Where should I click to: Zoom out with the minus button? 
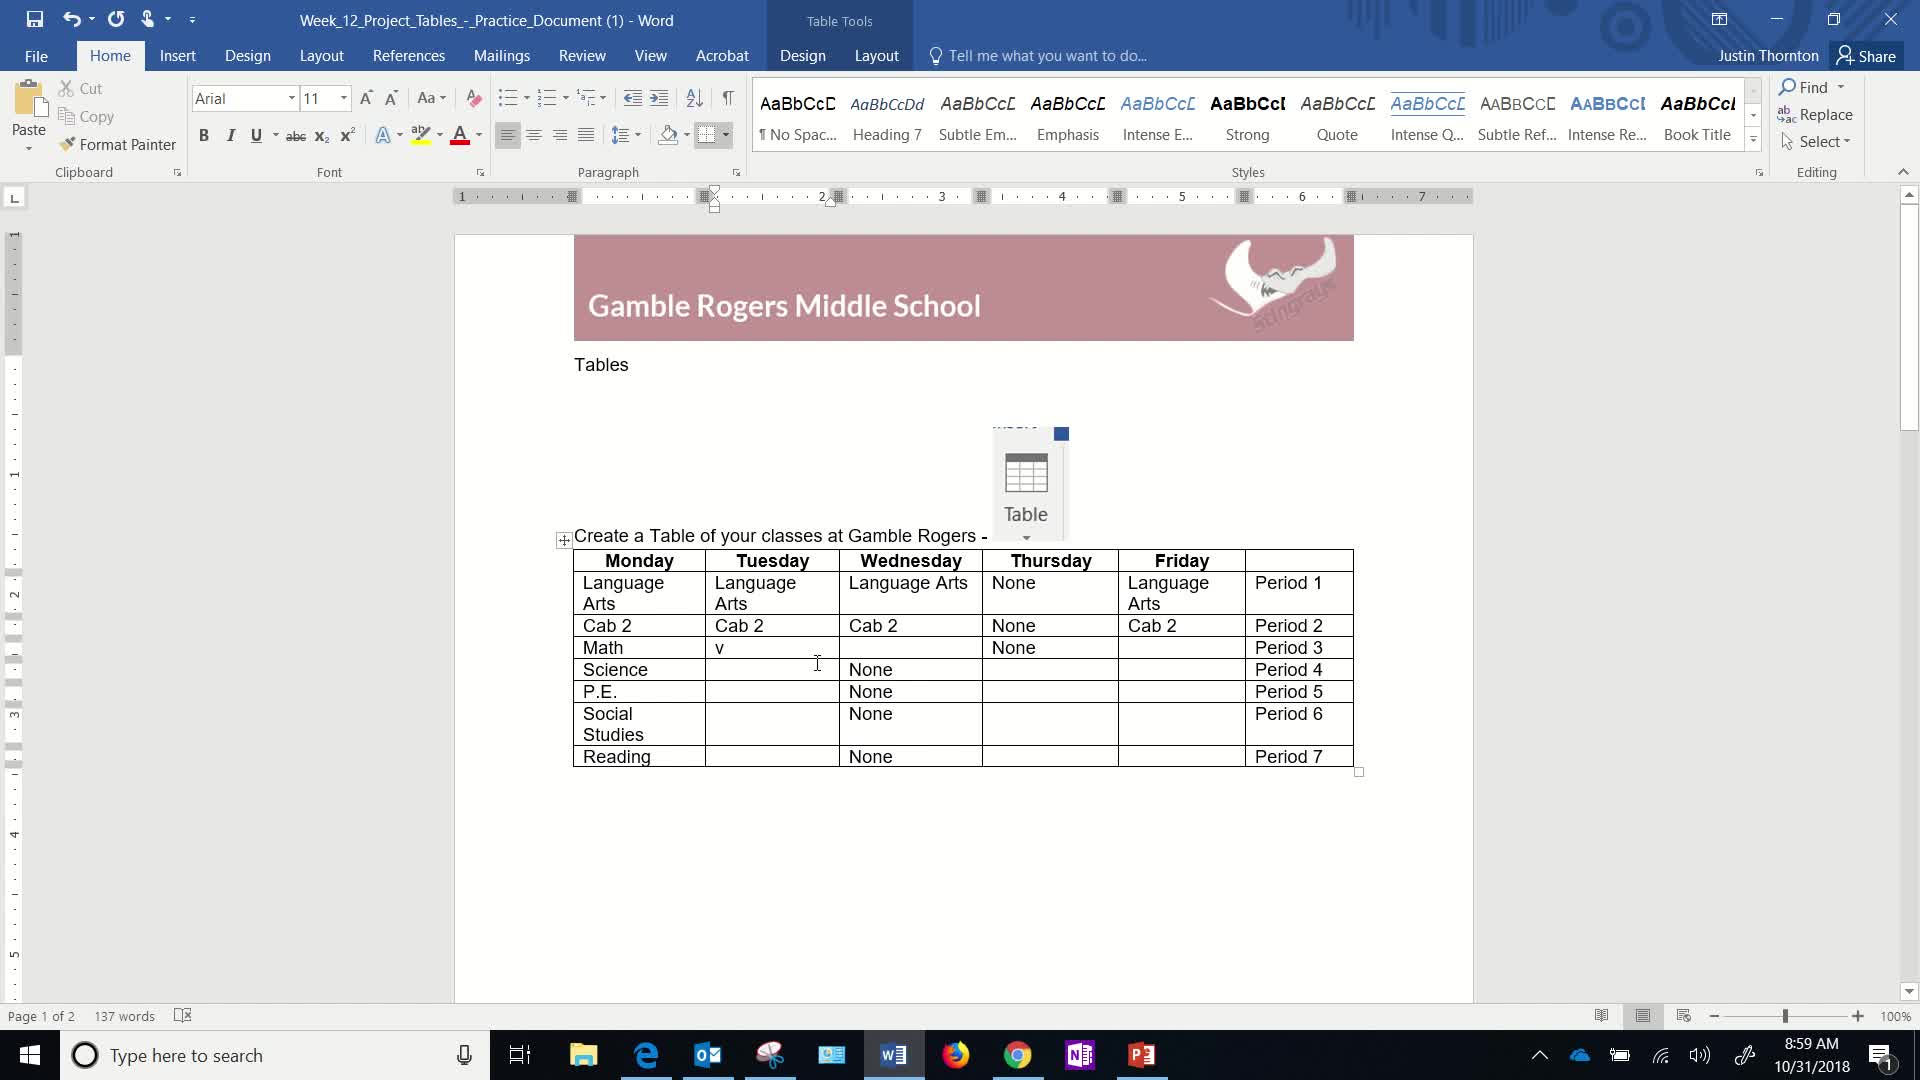click(1714, 1016)
